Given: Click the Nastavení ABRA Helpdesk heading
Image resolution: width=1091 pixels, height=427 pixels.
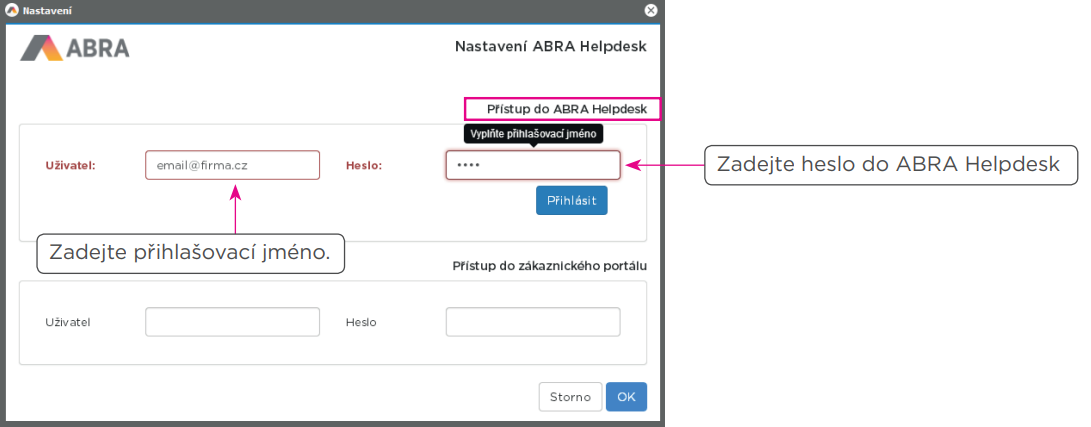Looking at the screenshot, I should tap(551, 46).
